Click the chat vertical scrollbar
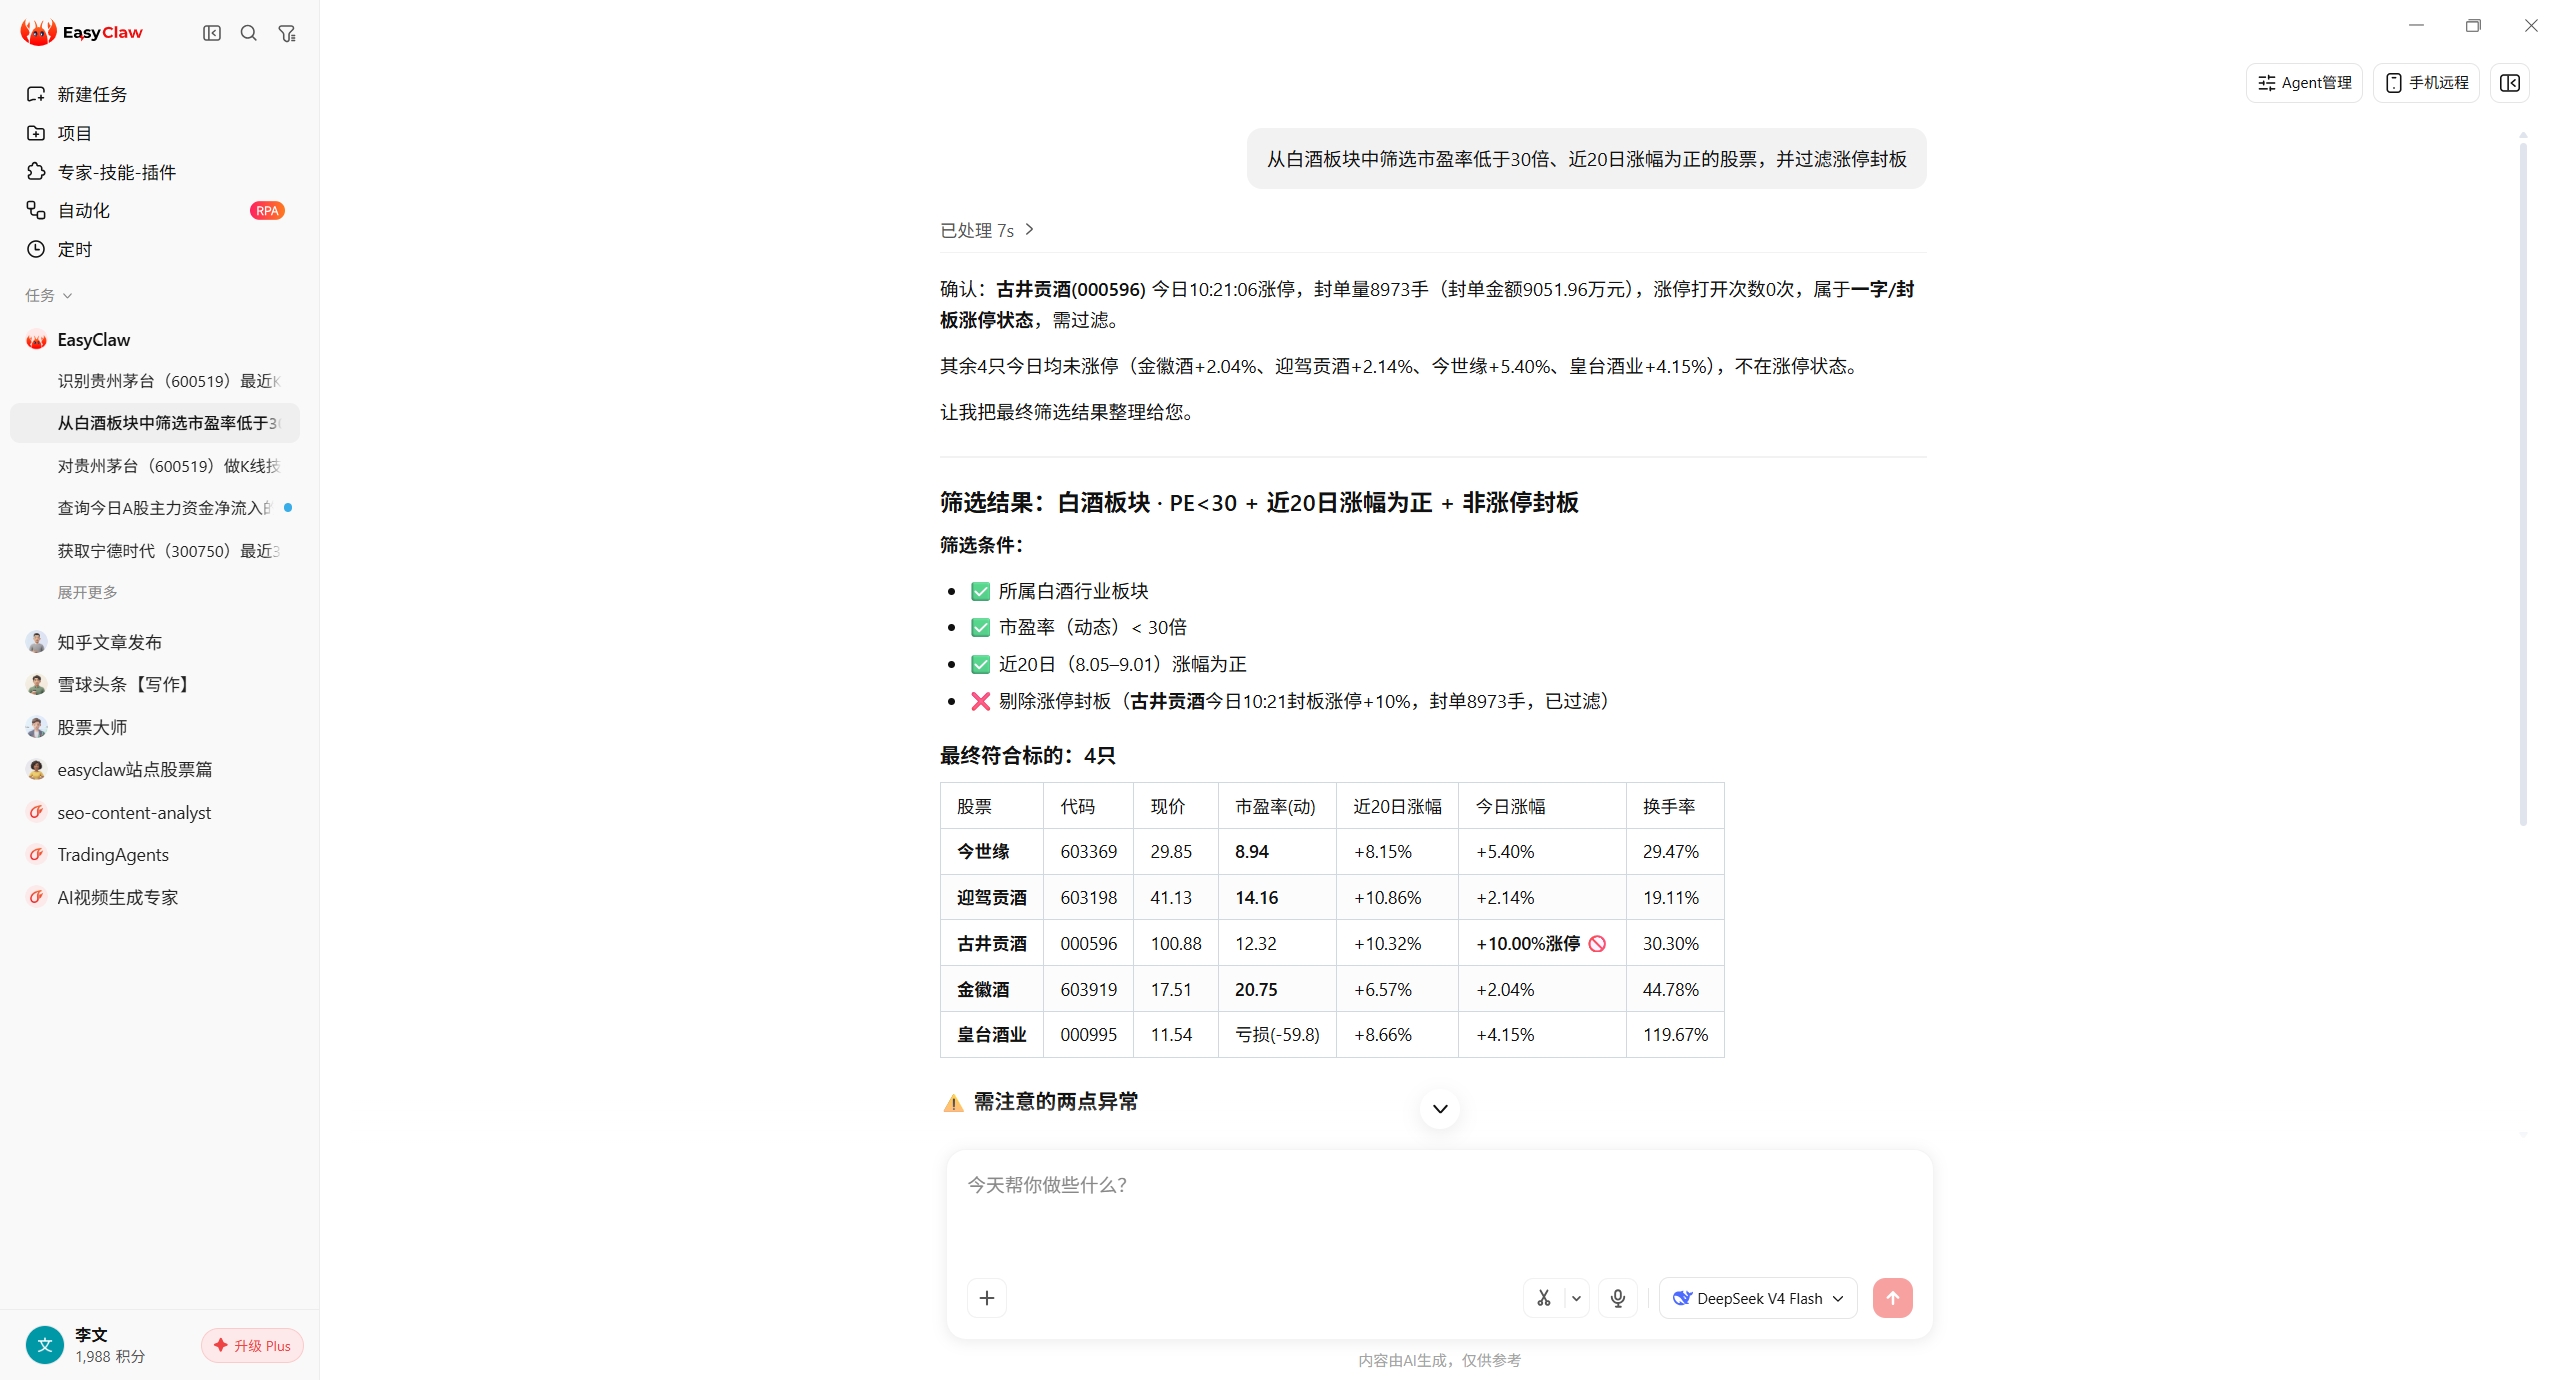Image resolution: width=2560 pixels, height=1380 pixels. [x=2523, y=485]
